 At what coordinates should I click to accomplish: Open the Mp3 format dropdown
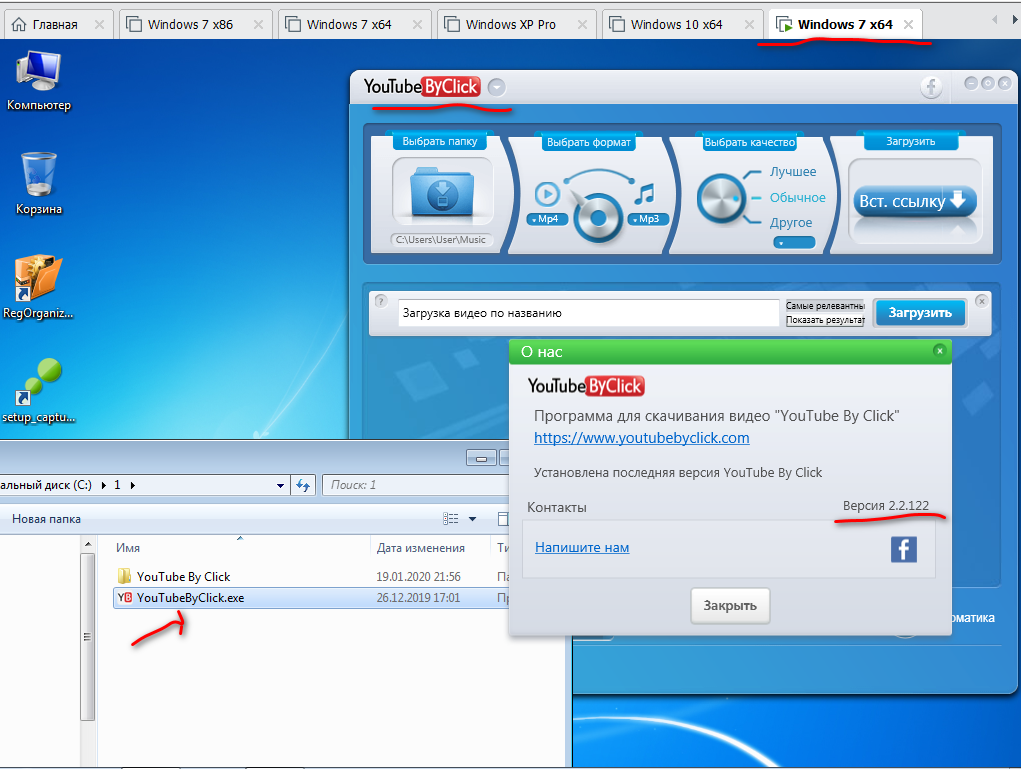pos(647,219)
